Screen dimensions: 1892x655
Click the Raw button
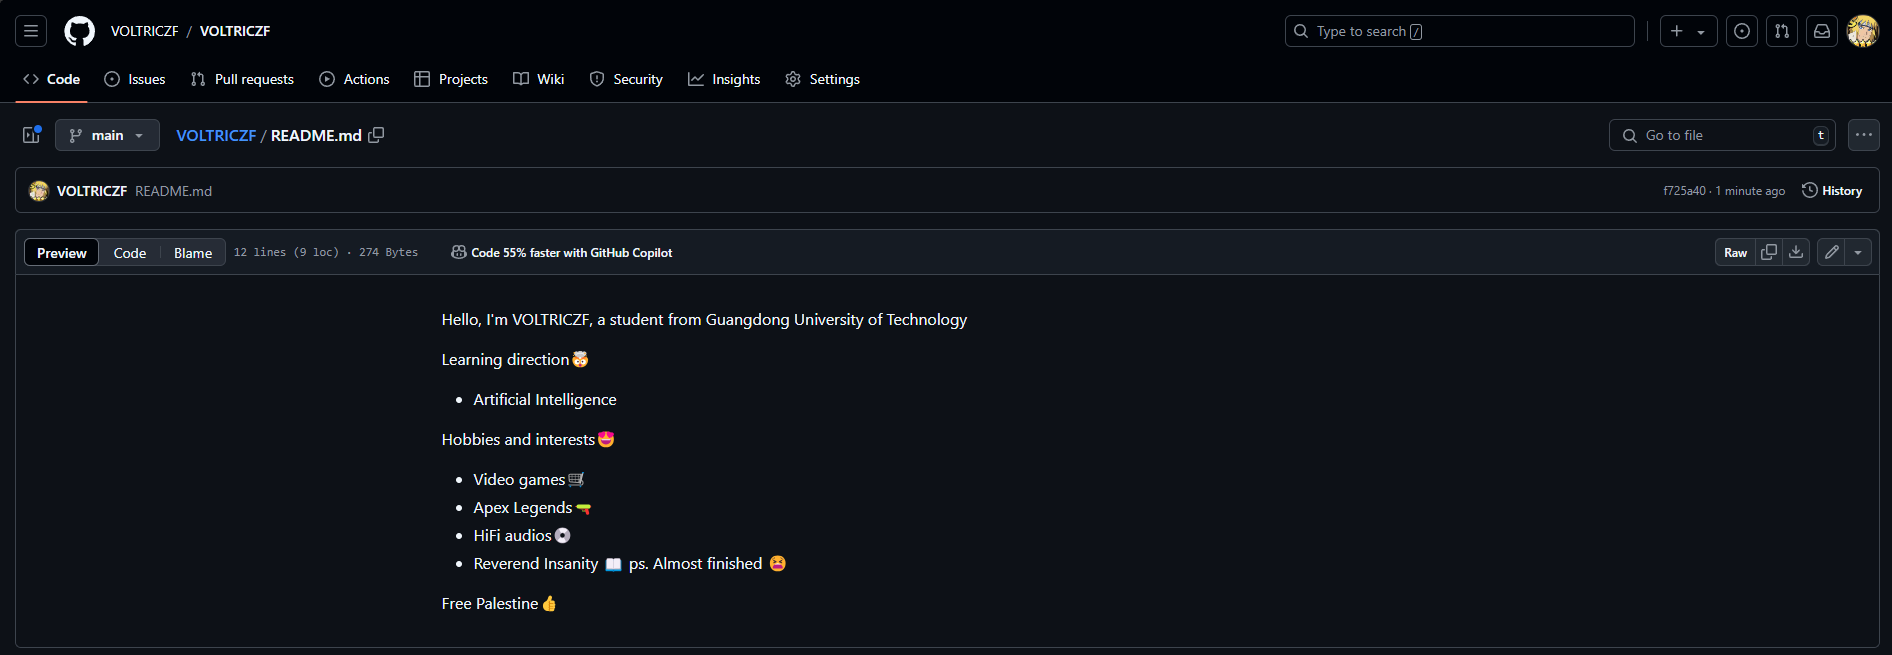tap(1735, 252)
